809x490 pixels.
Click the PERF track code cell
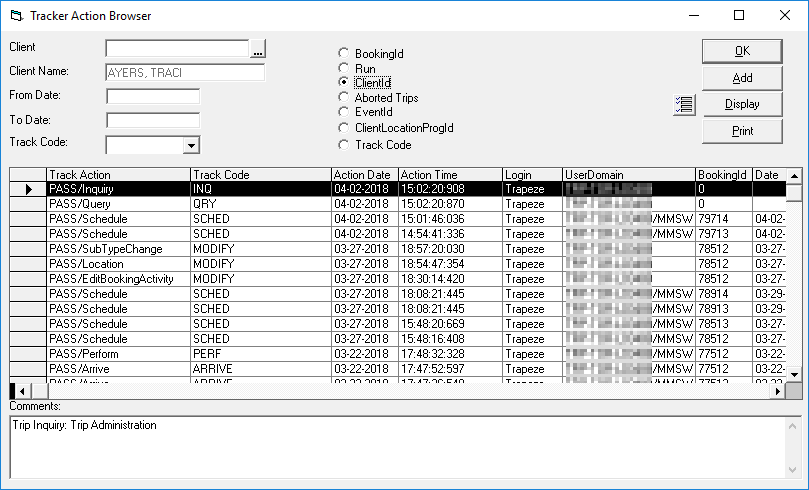click(261, 354)
